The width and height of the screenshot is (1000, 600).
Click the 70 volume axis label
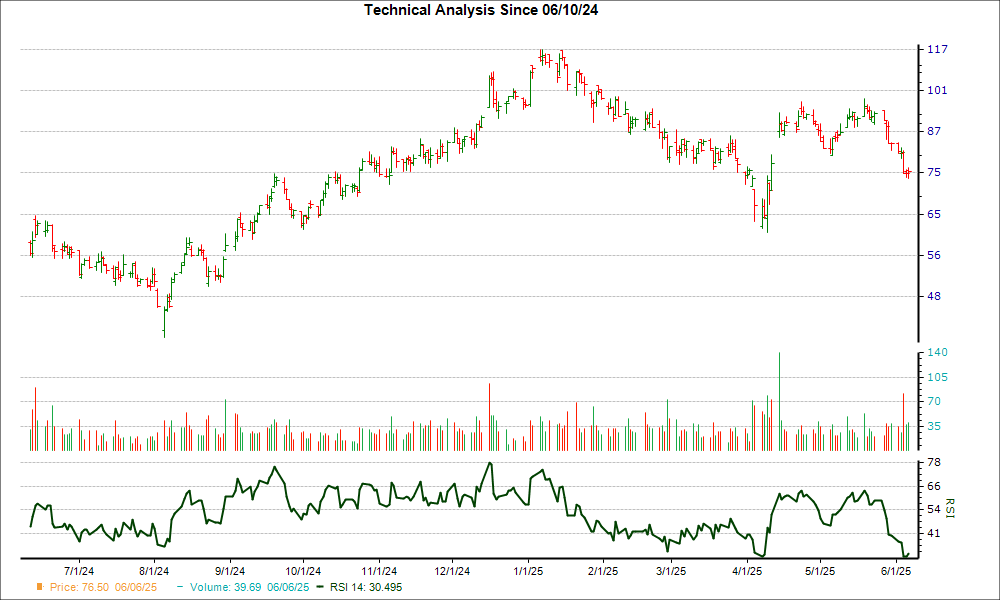pos(934,401)
